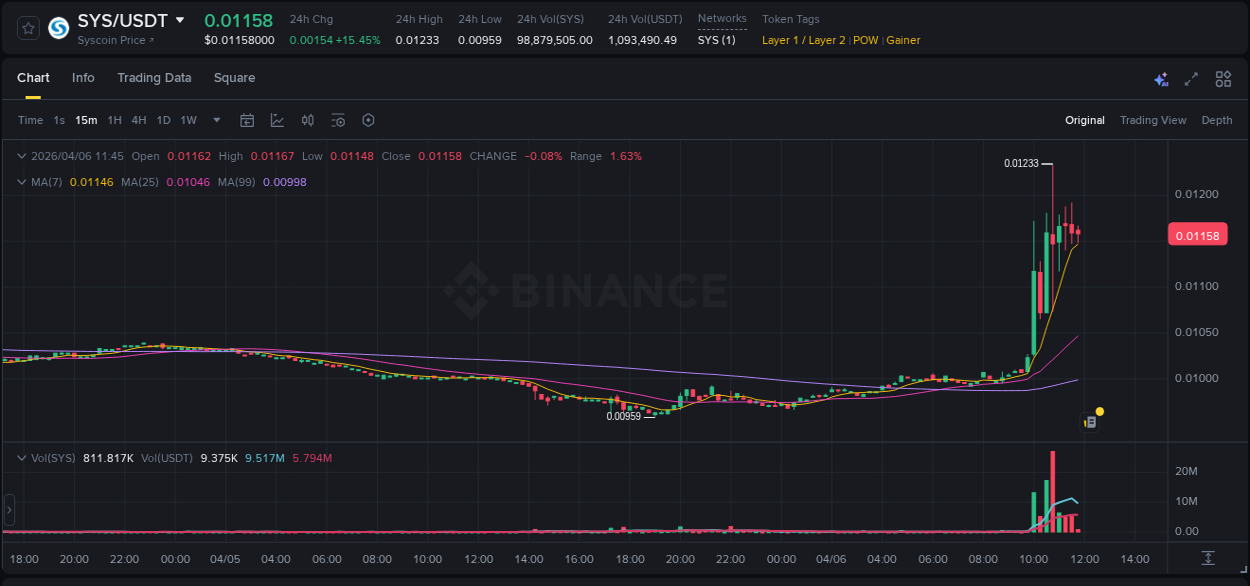Image resolution: width=1250 pixels, height=586 pixels.
Task: Select Original chart view
Action: [1085, 120]
